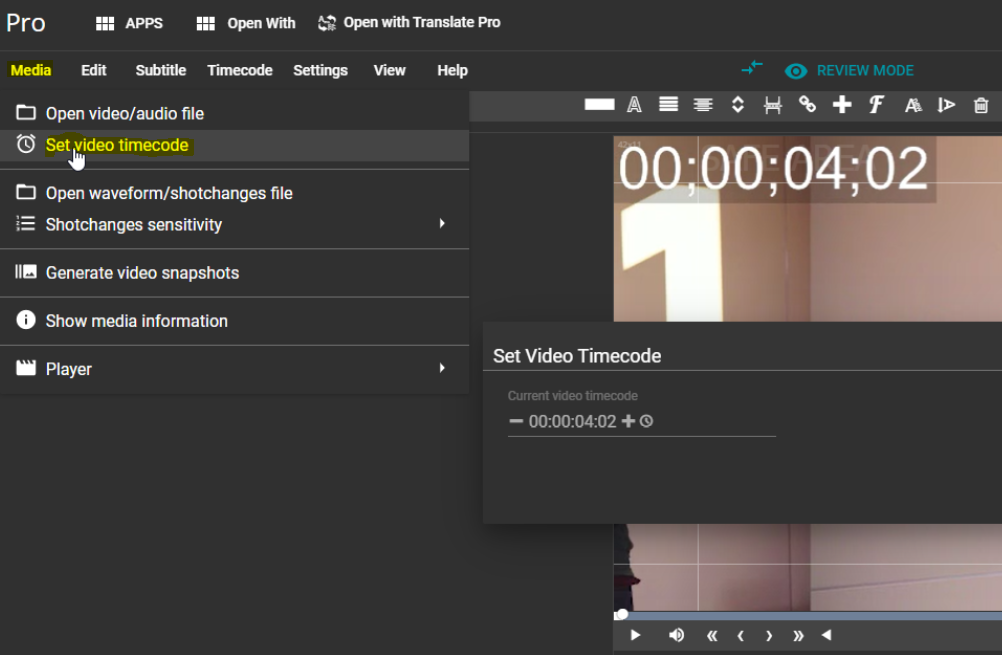Click the up-down chevron expander in toolbar
Viewport: 1002px width, 655px height.
pyautogui.click(x=738, y=105)
